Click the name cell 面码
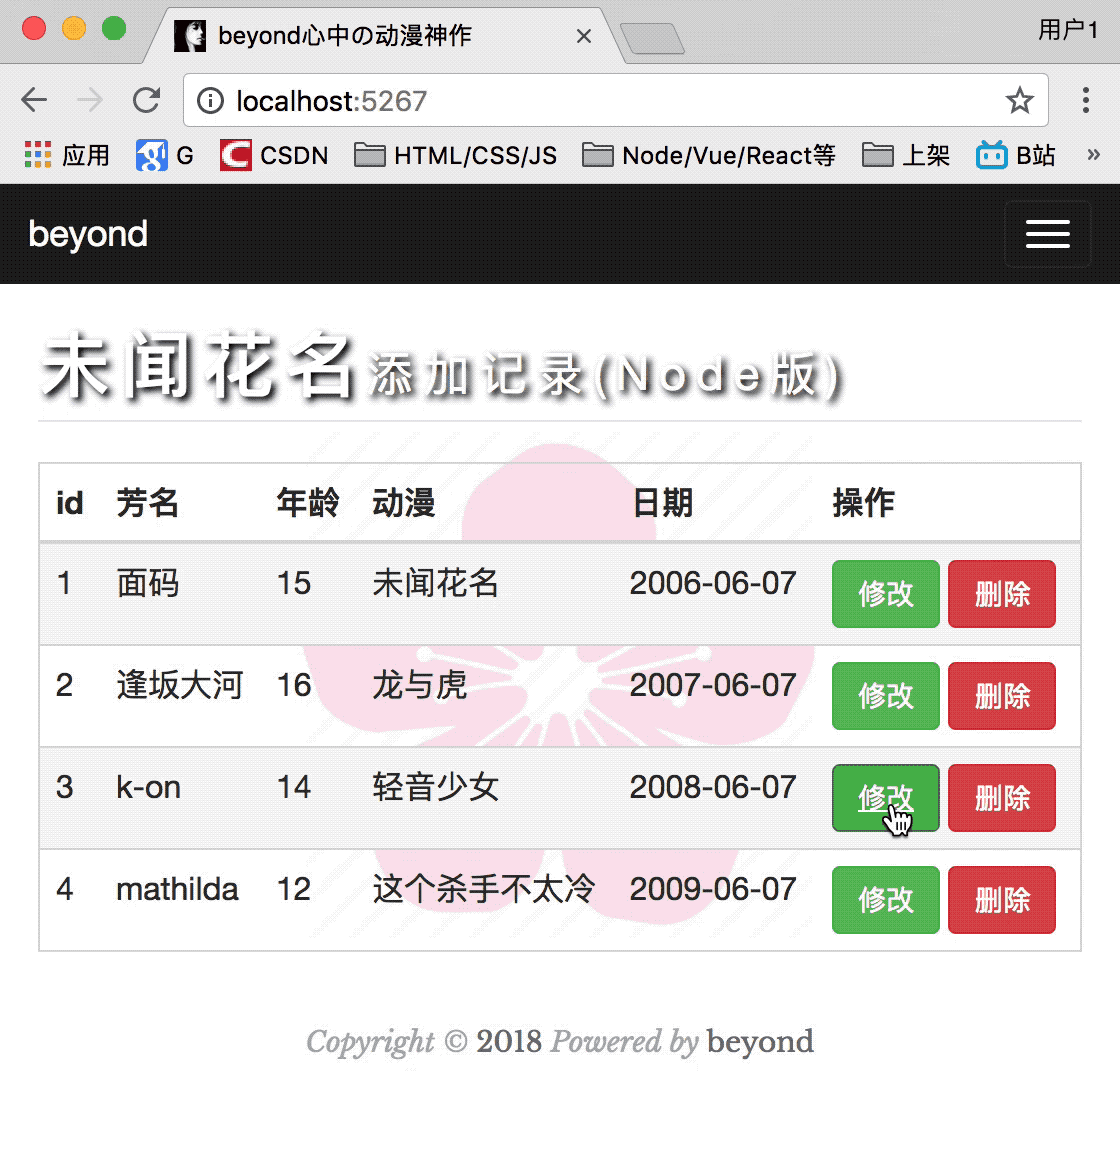Viewport: 1120px width, 1160px height. pos(148,583)
